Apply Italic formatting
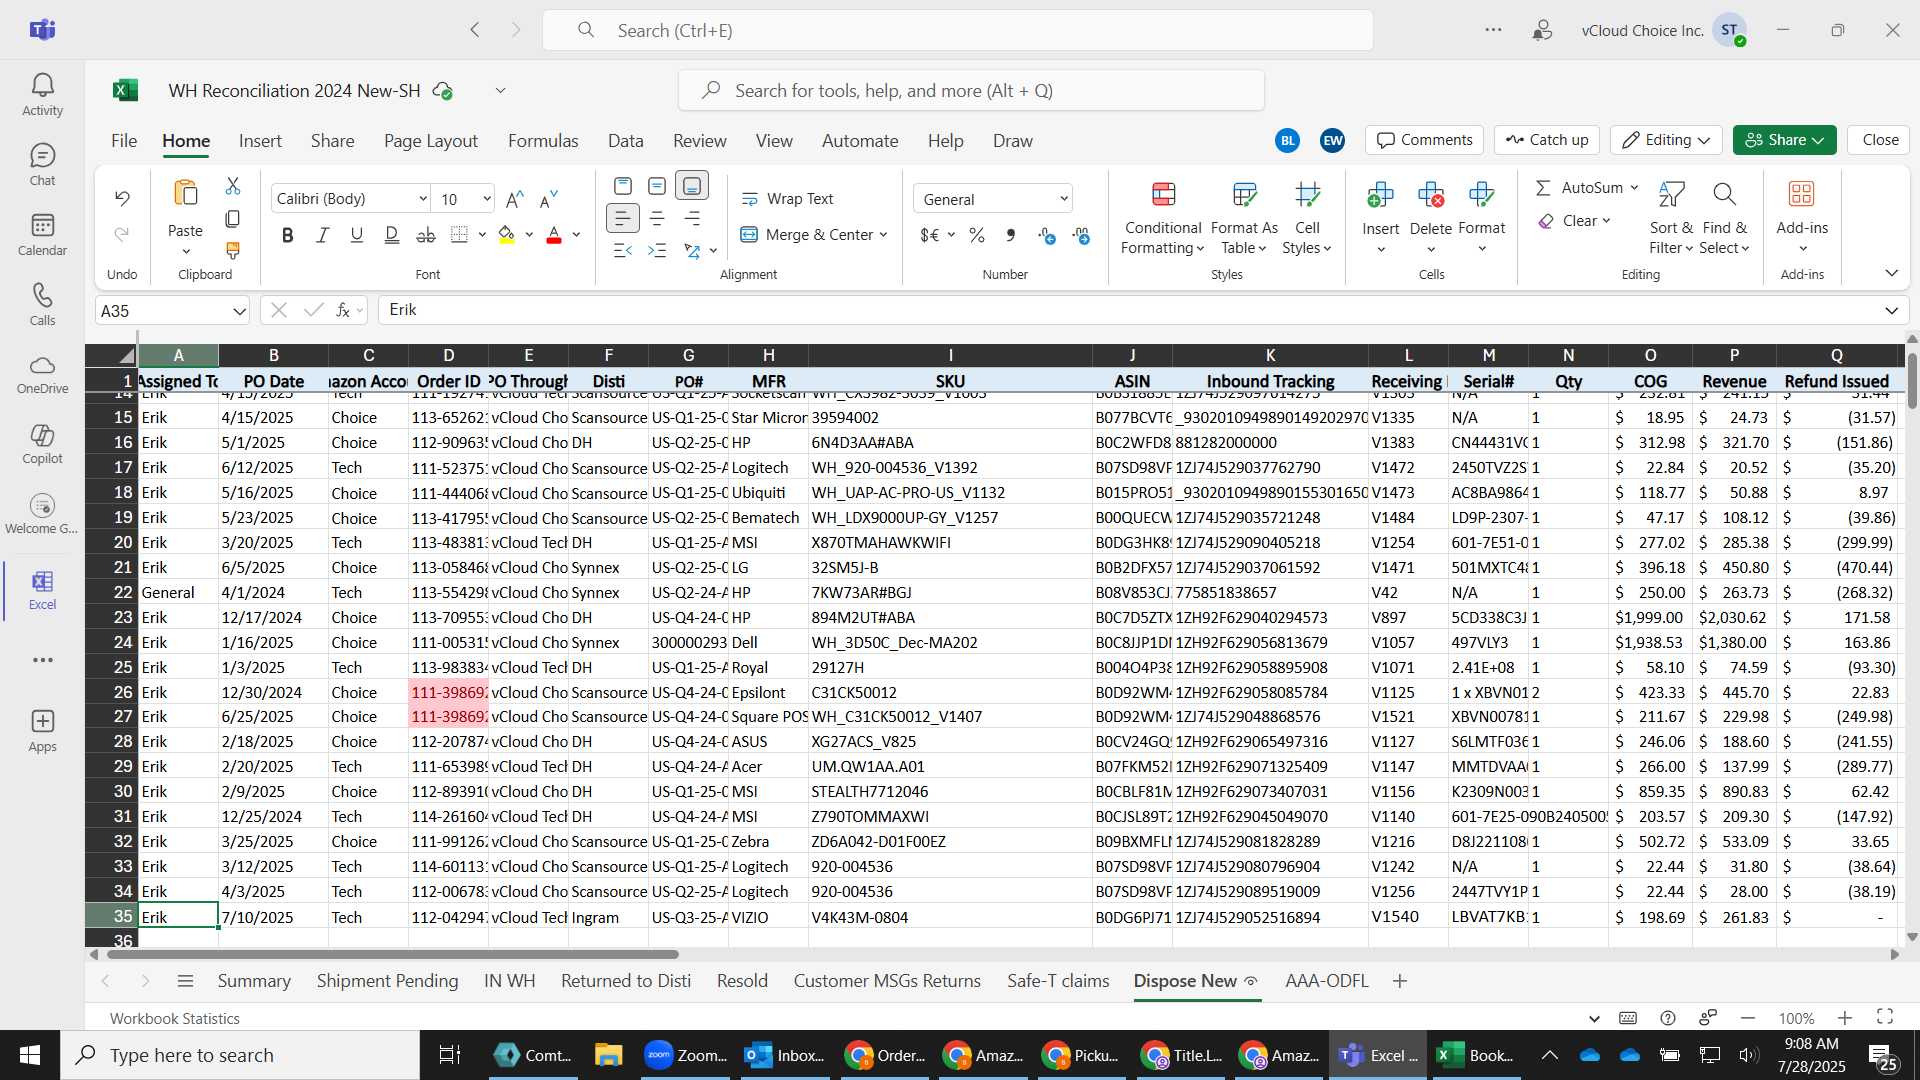 click(x=322, y=235)
